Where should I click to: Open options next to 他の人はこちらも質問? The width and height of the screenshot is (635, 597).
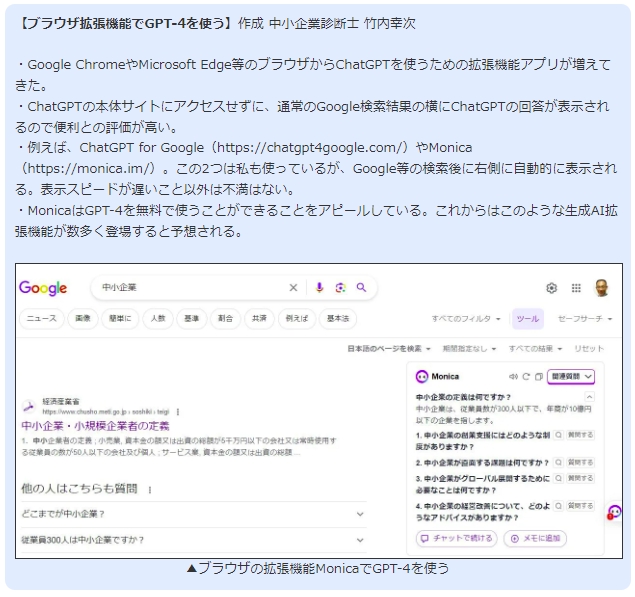(150, 490)
